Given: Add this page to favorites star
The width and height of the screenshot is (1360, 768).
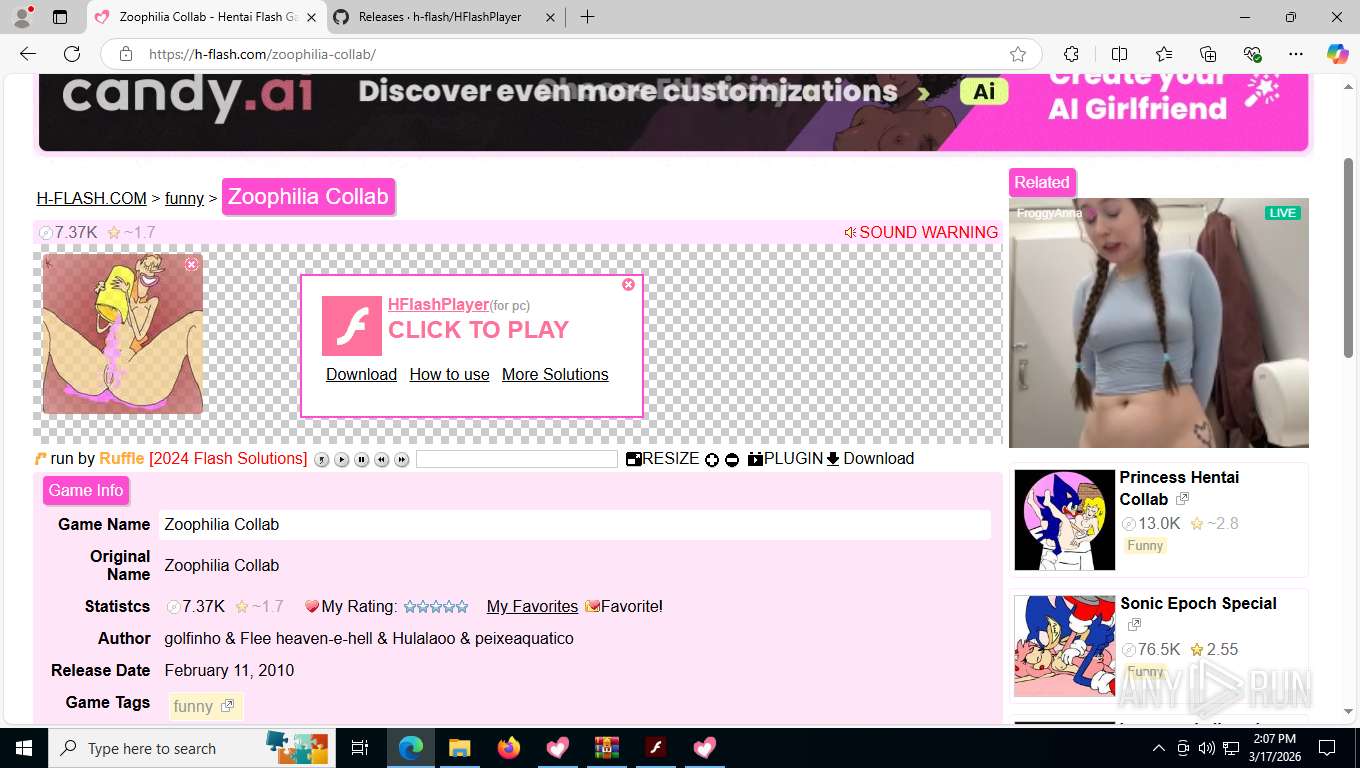Looking at the screenshot, I should (1018, 54).
